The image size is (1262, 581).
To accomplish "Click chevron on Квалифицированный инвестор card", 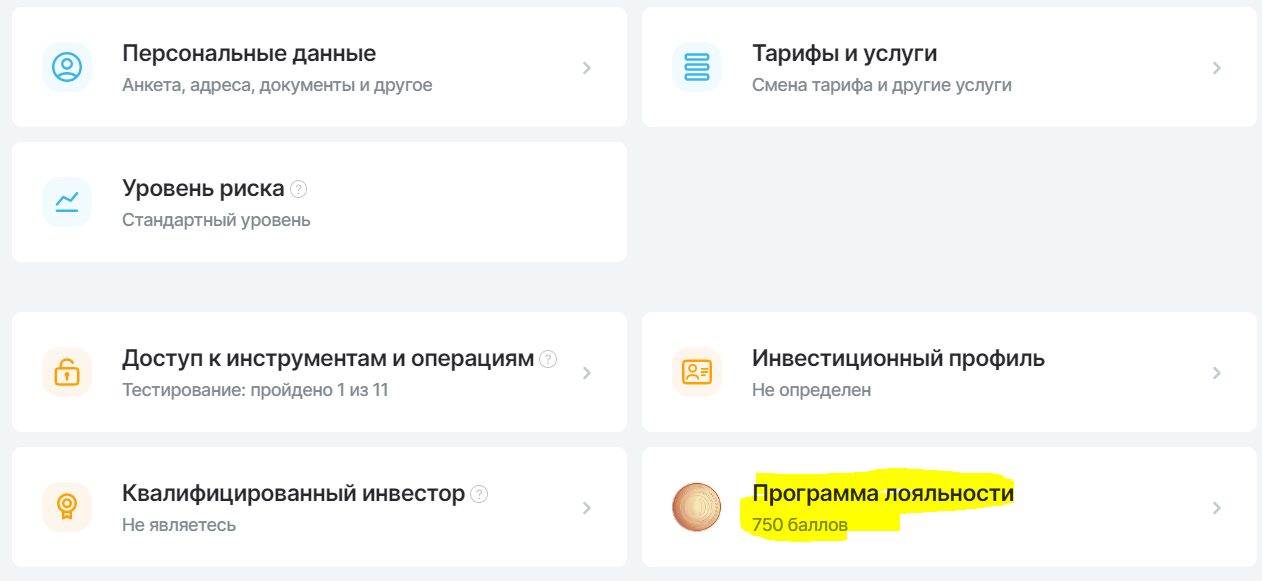I will click(x=587, y=508).
